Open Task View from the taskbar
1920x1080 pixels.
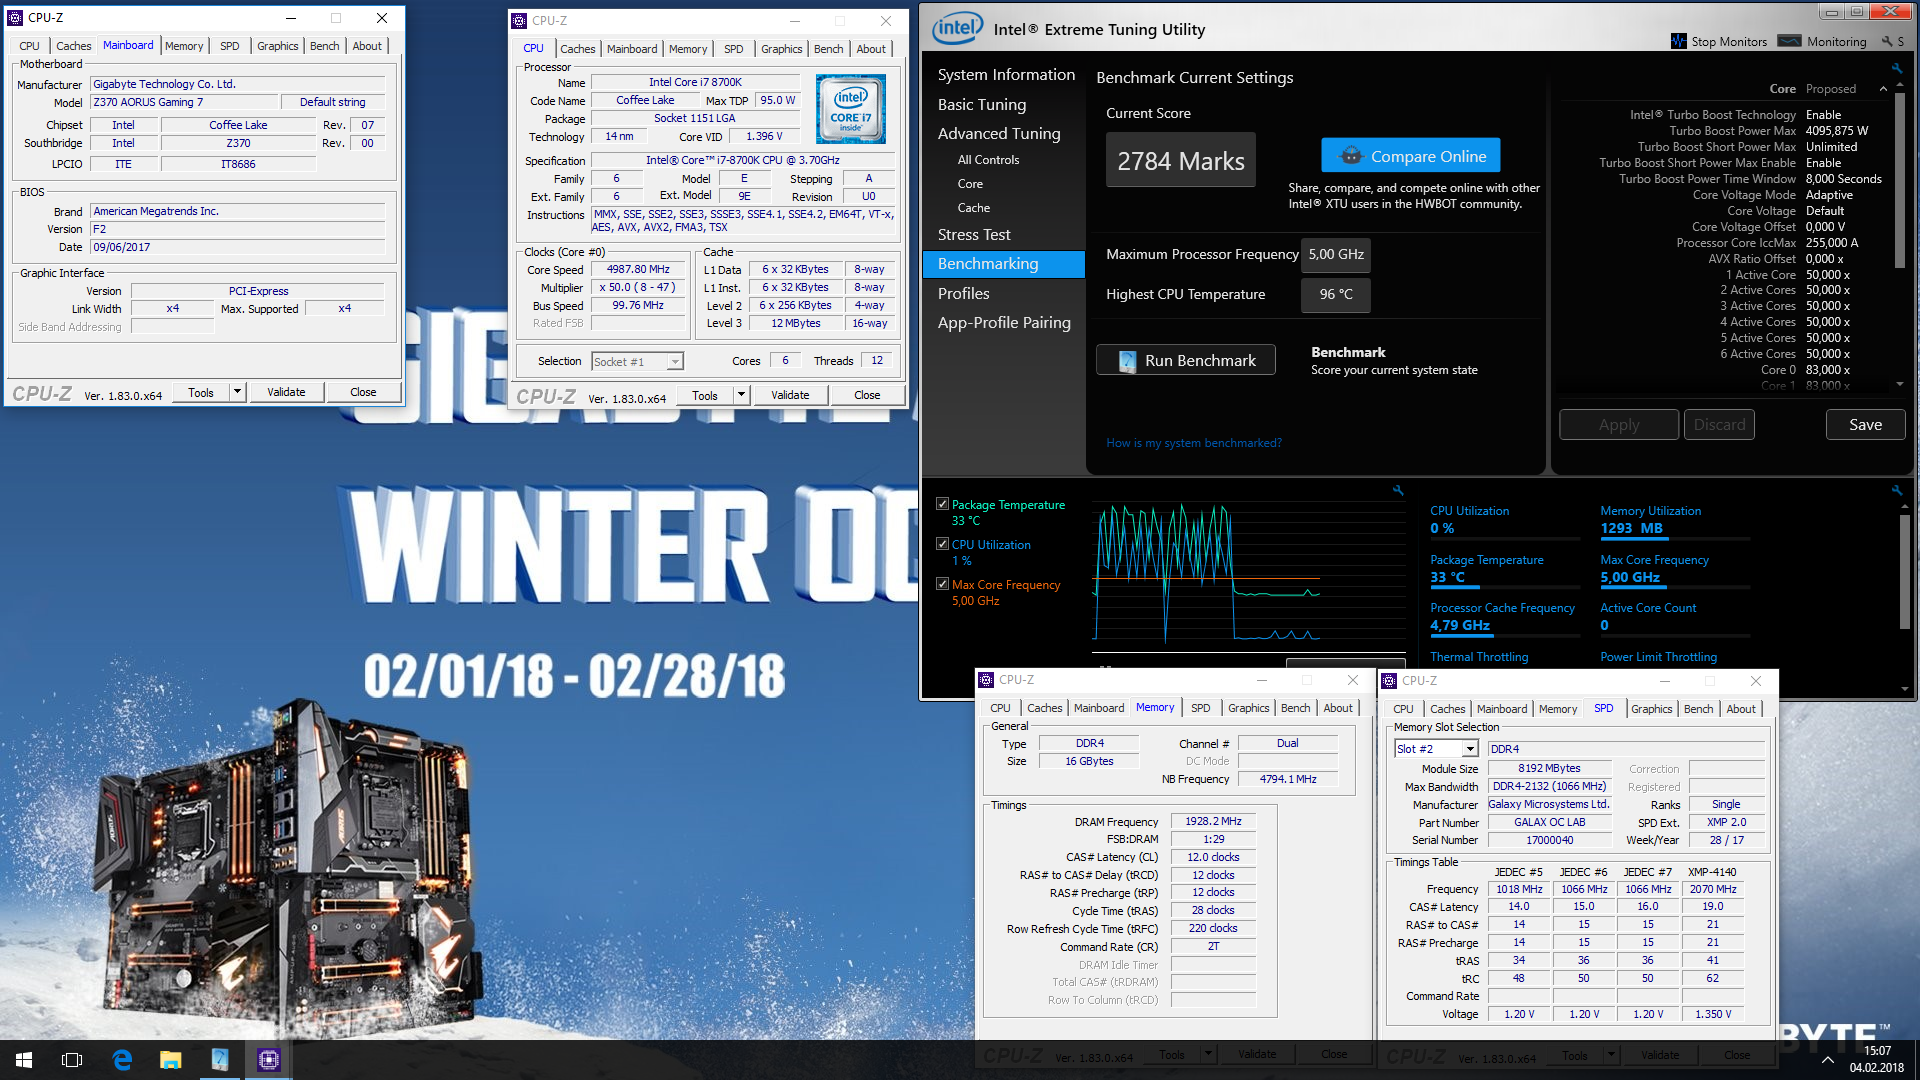coord(72,1060)
